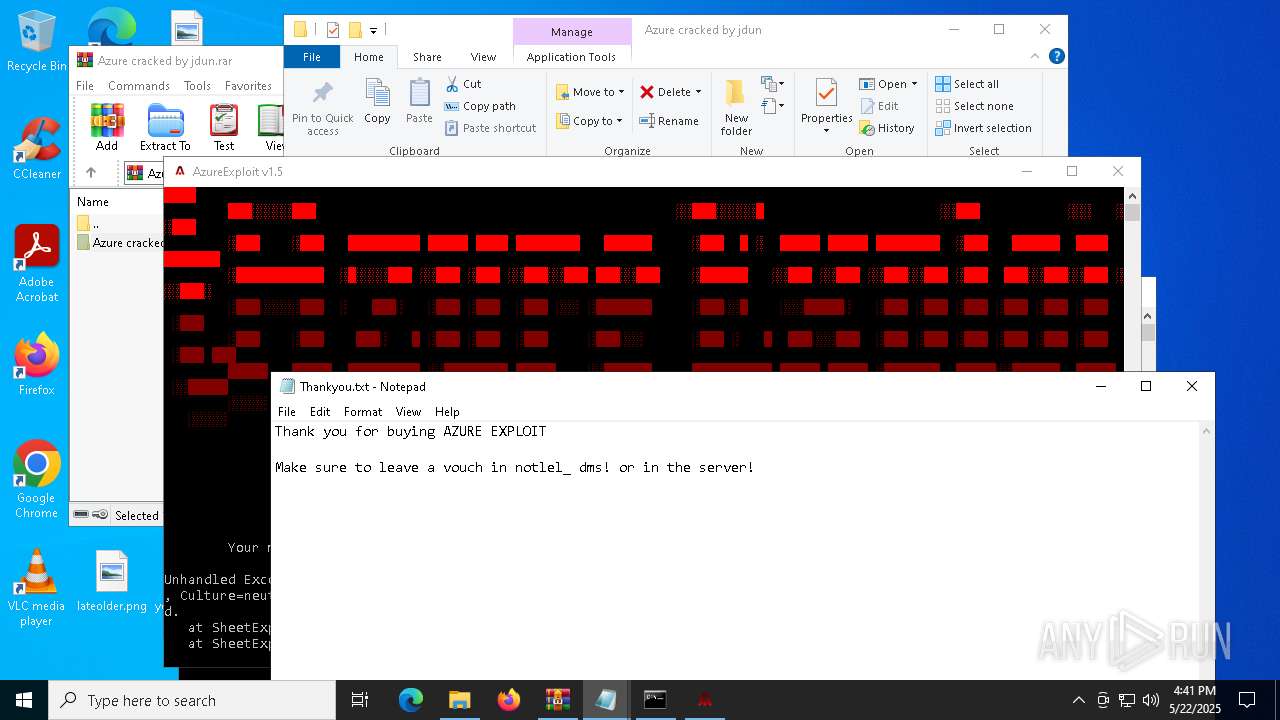The image size is (1280, 720).
Task: Open Notepad File menu
Action: coord(287,412)
